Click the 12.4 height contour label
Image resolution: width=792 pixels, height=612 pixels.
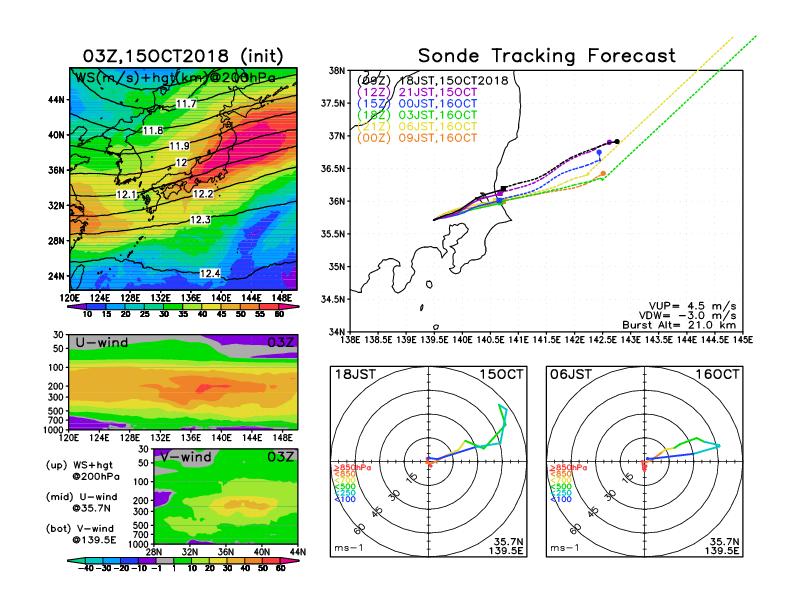tap(210, 273)
